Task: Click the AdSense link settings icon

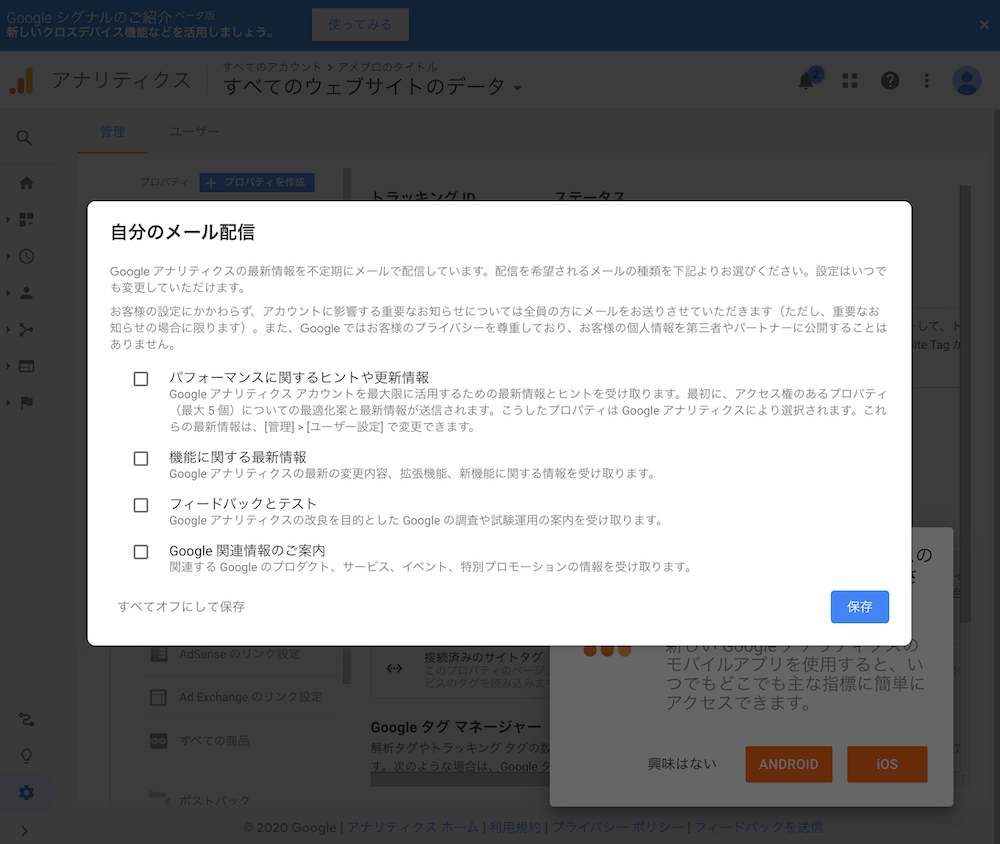Action: [159, 655]
